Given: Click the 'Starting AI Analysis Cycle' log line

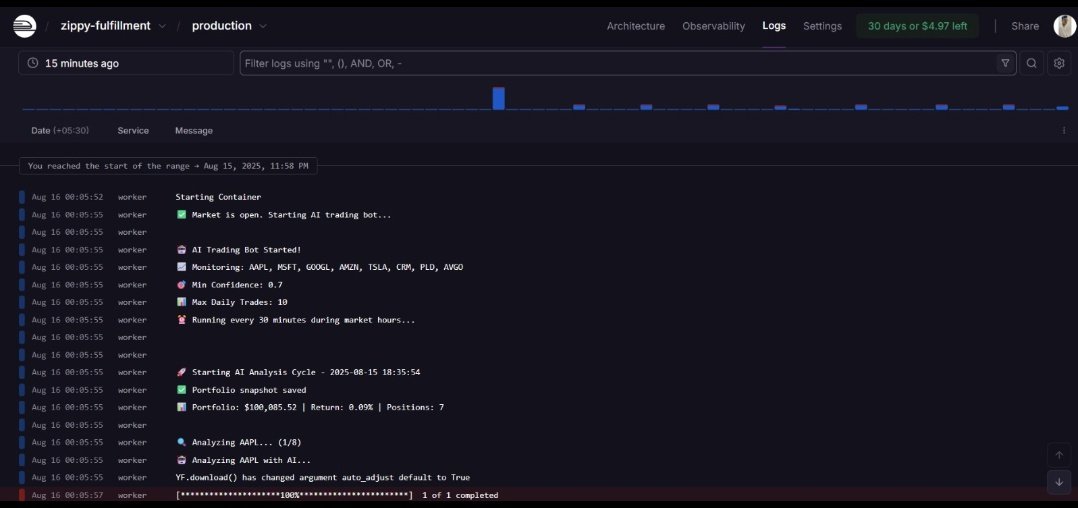Looking at the screenshot, I should (x=539, y=372).
